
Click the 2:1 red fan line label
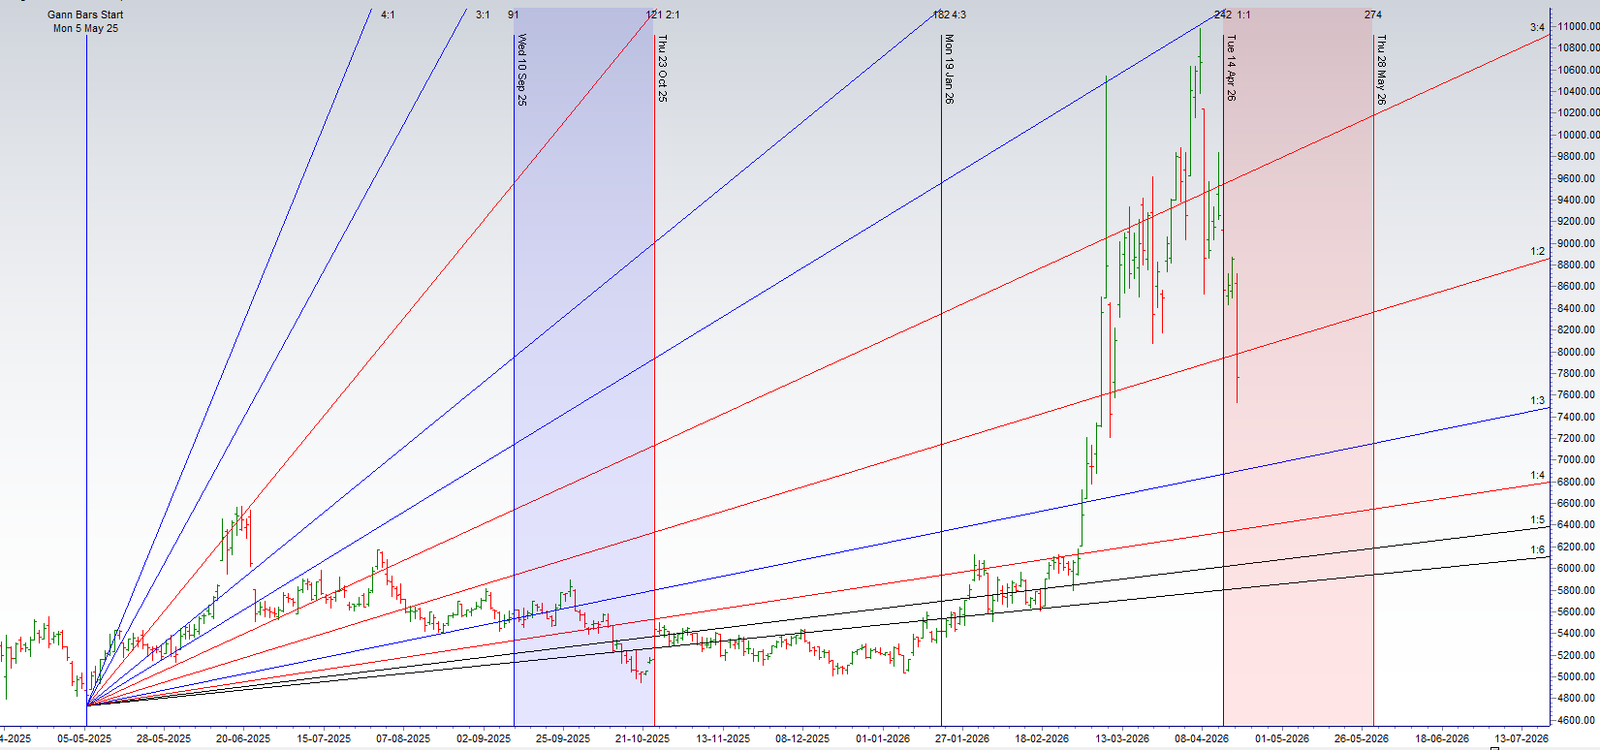672,15
